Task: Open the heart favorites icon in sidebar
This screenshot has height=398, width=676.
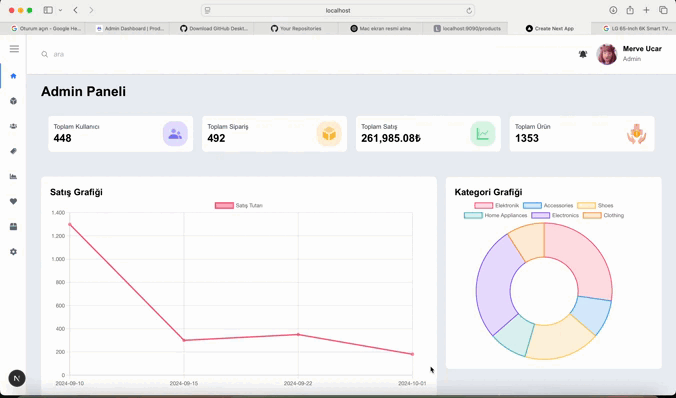Action: (13, 201)
